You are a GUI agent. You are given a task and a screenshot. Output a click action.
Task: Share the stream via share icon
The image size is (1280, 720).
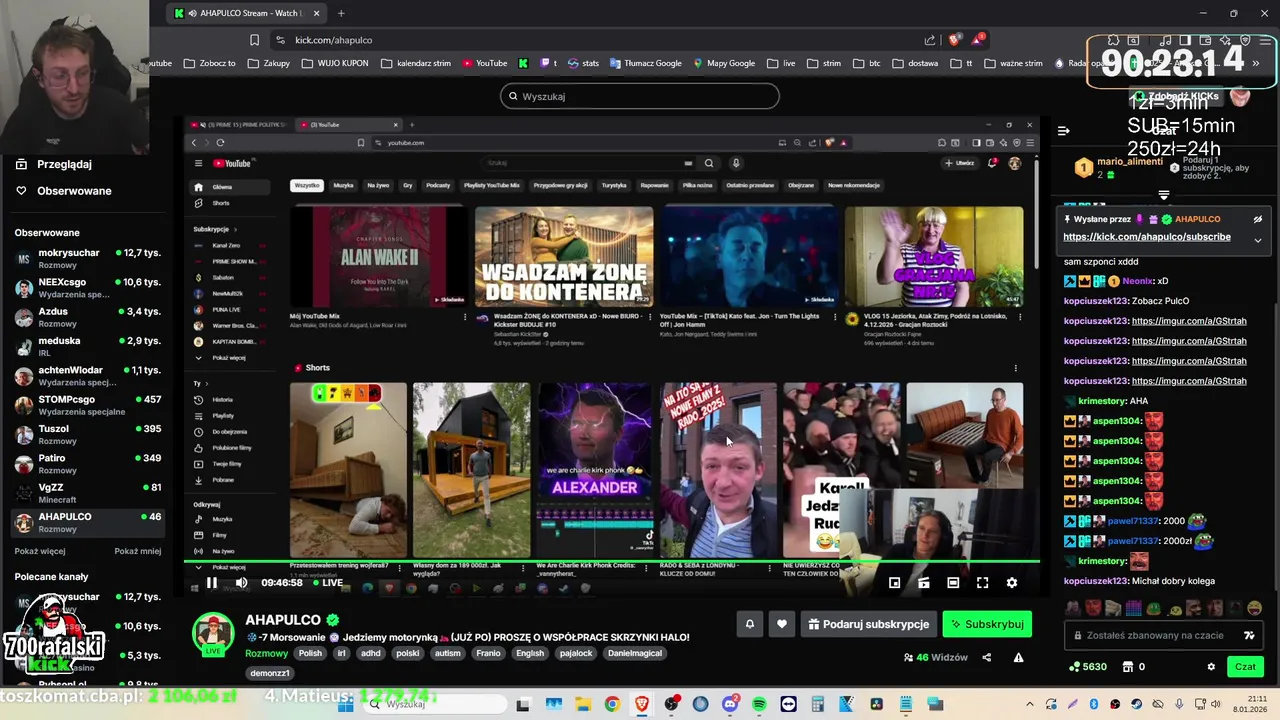tap(987, 657)
